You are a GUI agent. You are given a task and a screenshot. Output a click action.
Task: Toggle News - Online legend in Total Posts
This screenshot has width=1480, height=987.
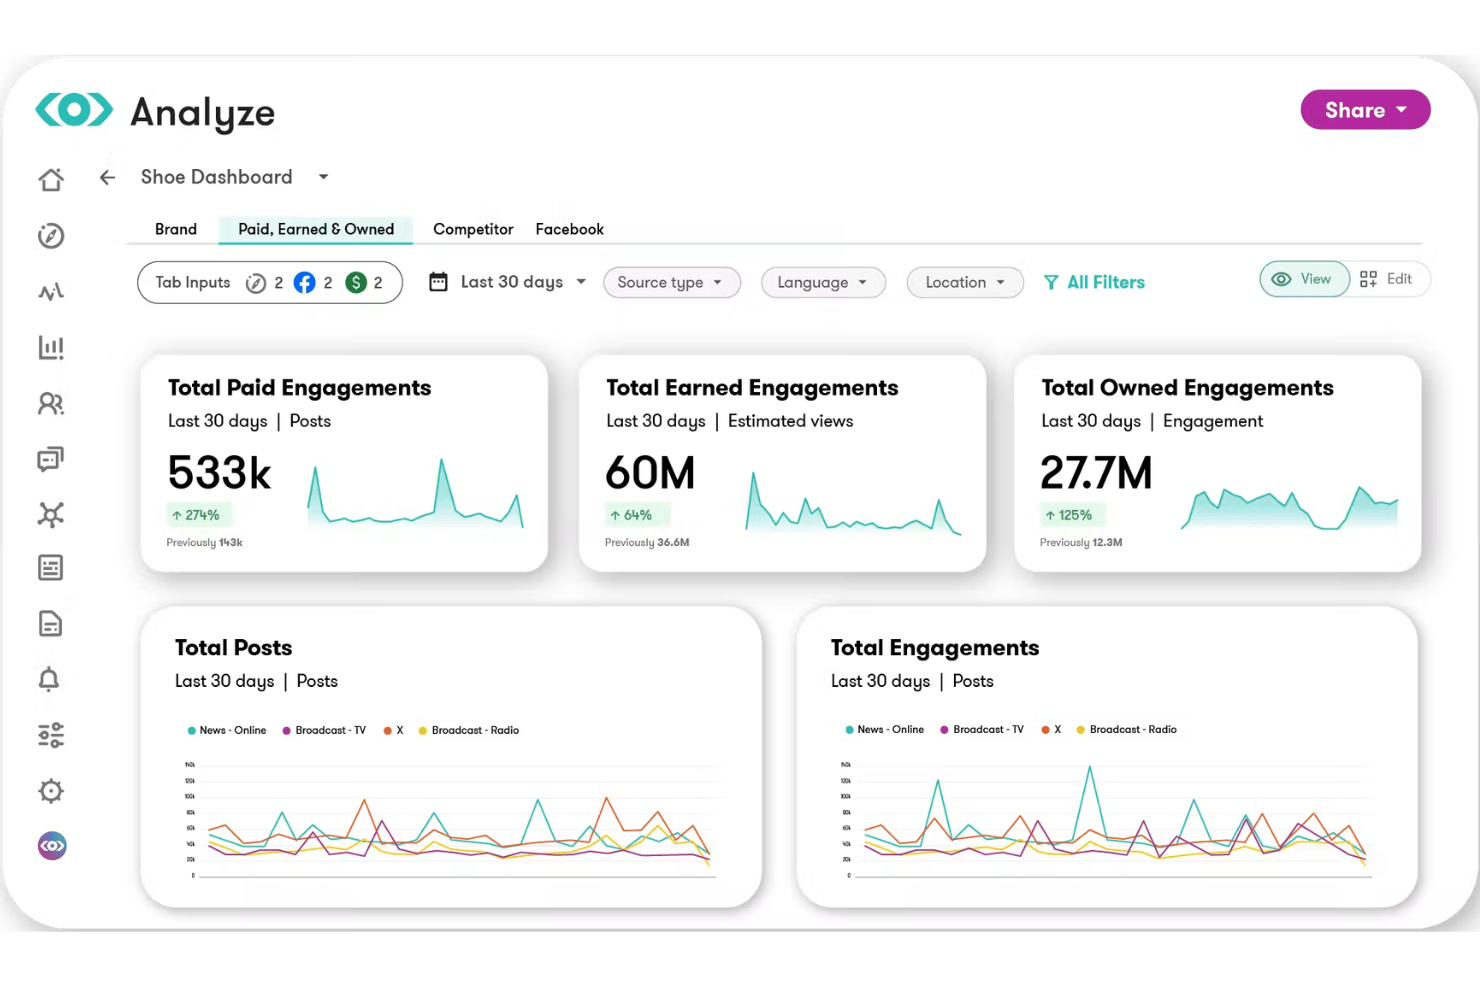coord(227,730)
